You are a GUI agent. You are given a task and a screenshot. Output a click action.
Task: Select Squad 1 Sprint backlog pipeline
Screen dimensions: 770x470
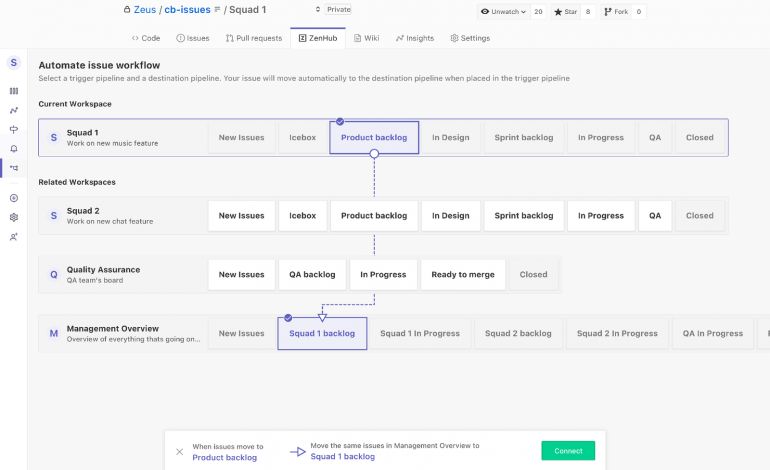click(523, 138)
